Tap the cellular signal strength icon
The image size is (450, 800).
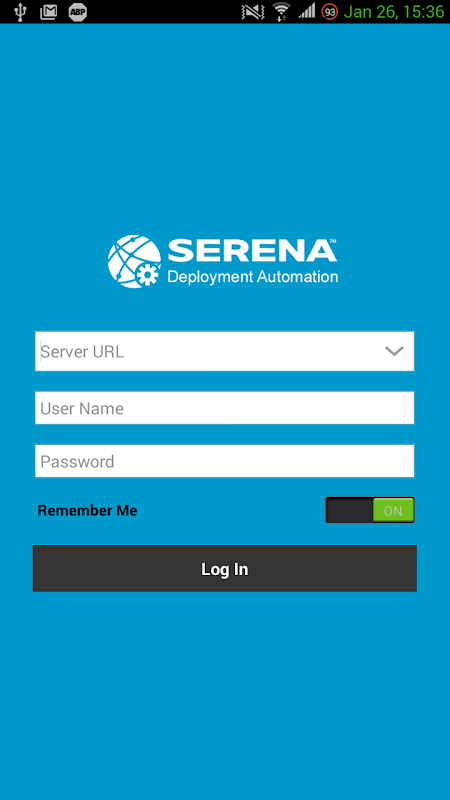(x=307, y=11)
